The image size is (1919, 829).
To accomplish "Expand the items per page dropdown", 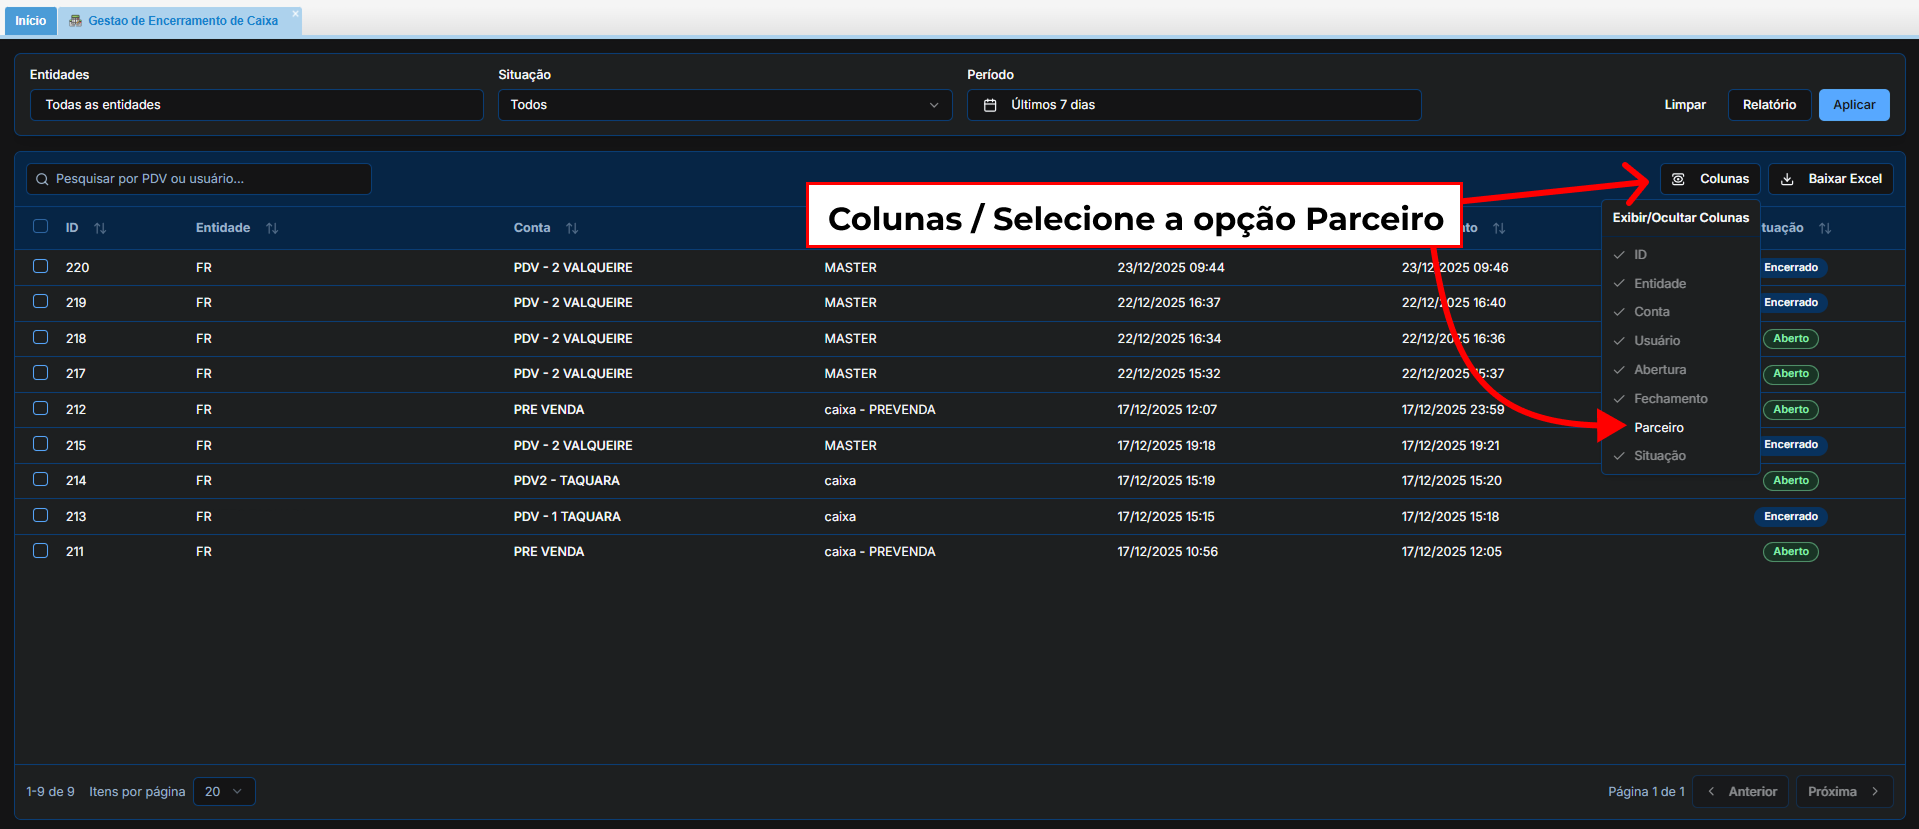I will point(224,792).
